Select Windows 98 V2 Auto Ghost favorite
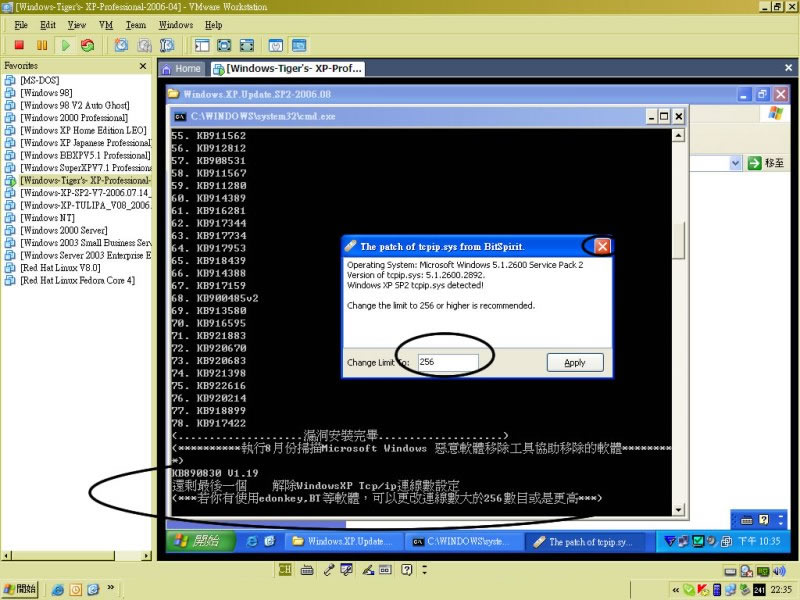Image resolution: width=800 pixels, height=600 pixels. coord(74,105)
